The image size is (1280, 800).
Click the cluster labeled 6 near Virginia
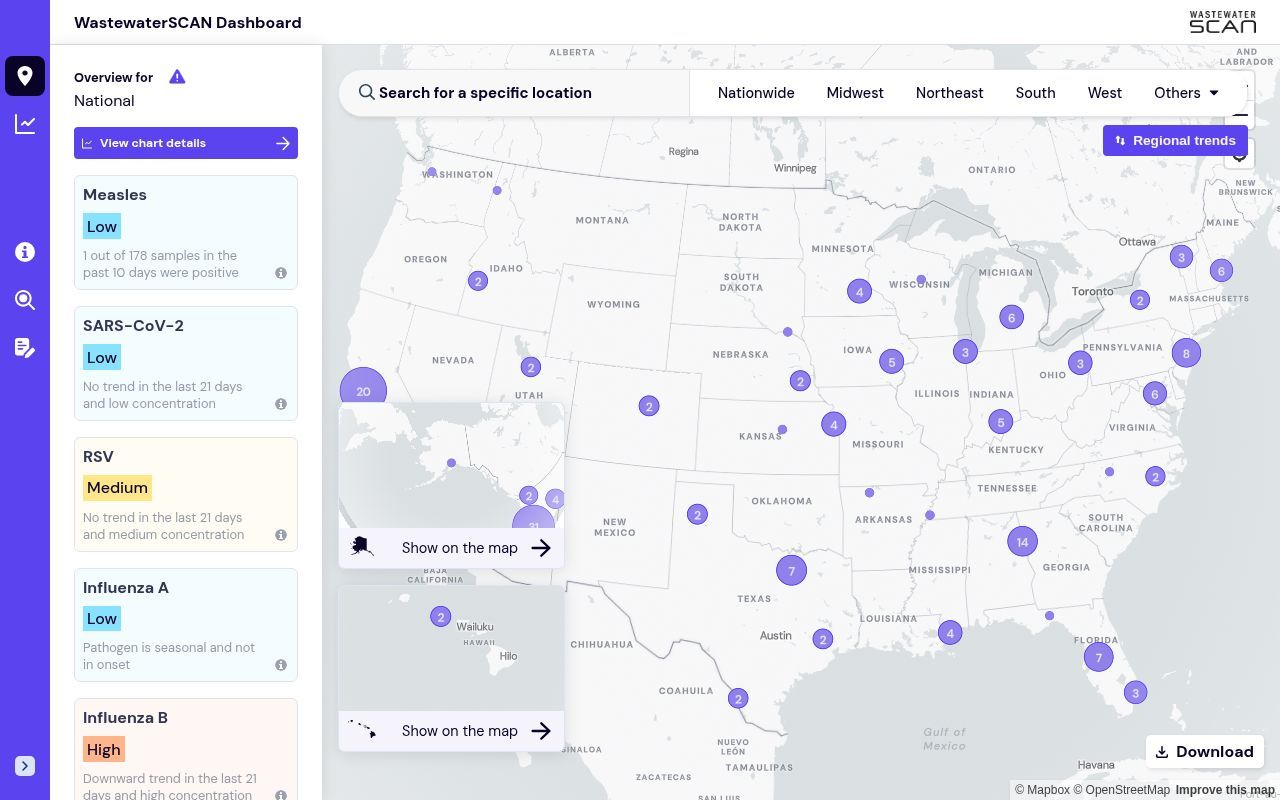1155,394
